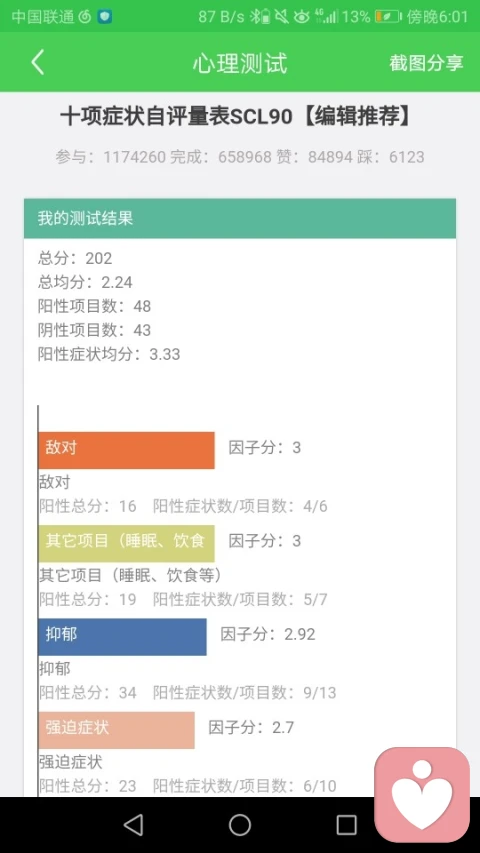Tap Android recent apps square button

[347, 824]
